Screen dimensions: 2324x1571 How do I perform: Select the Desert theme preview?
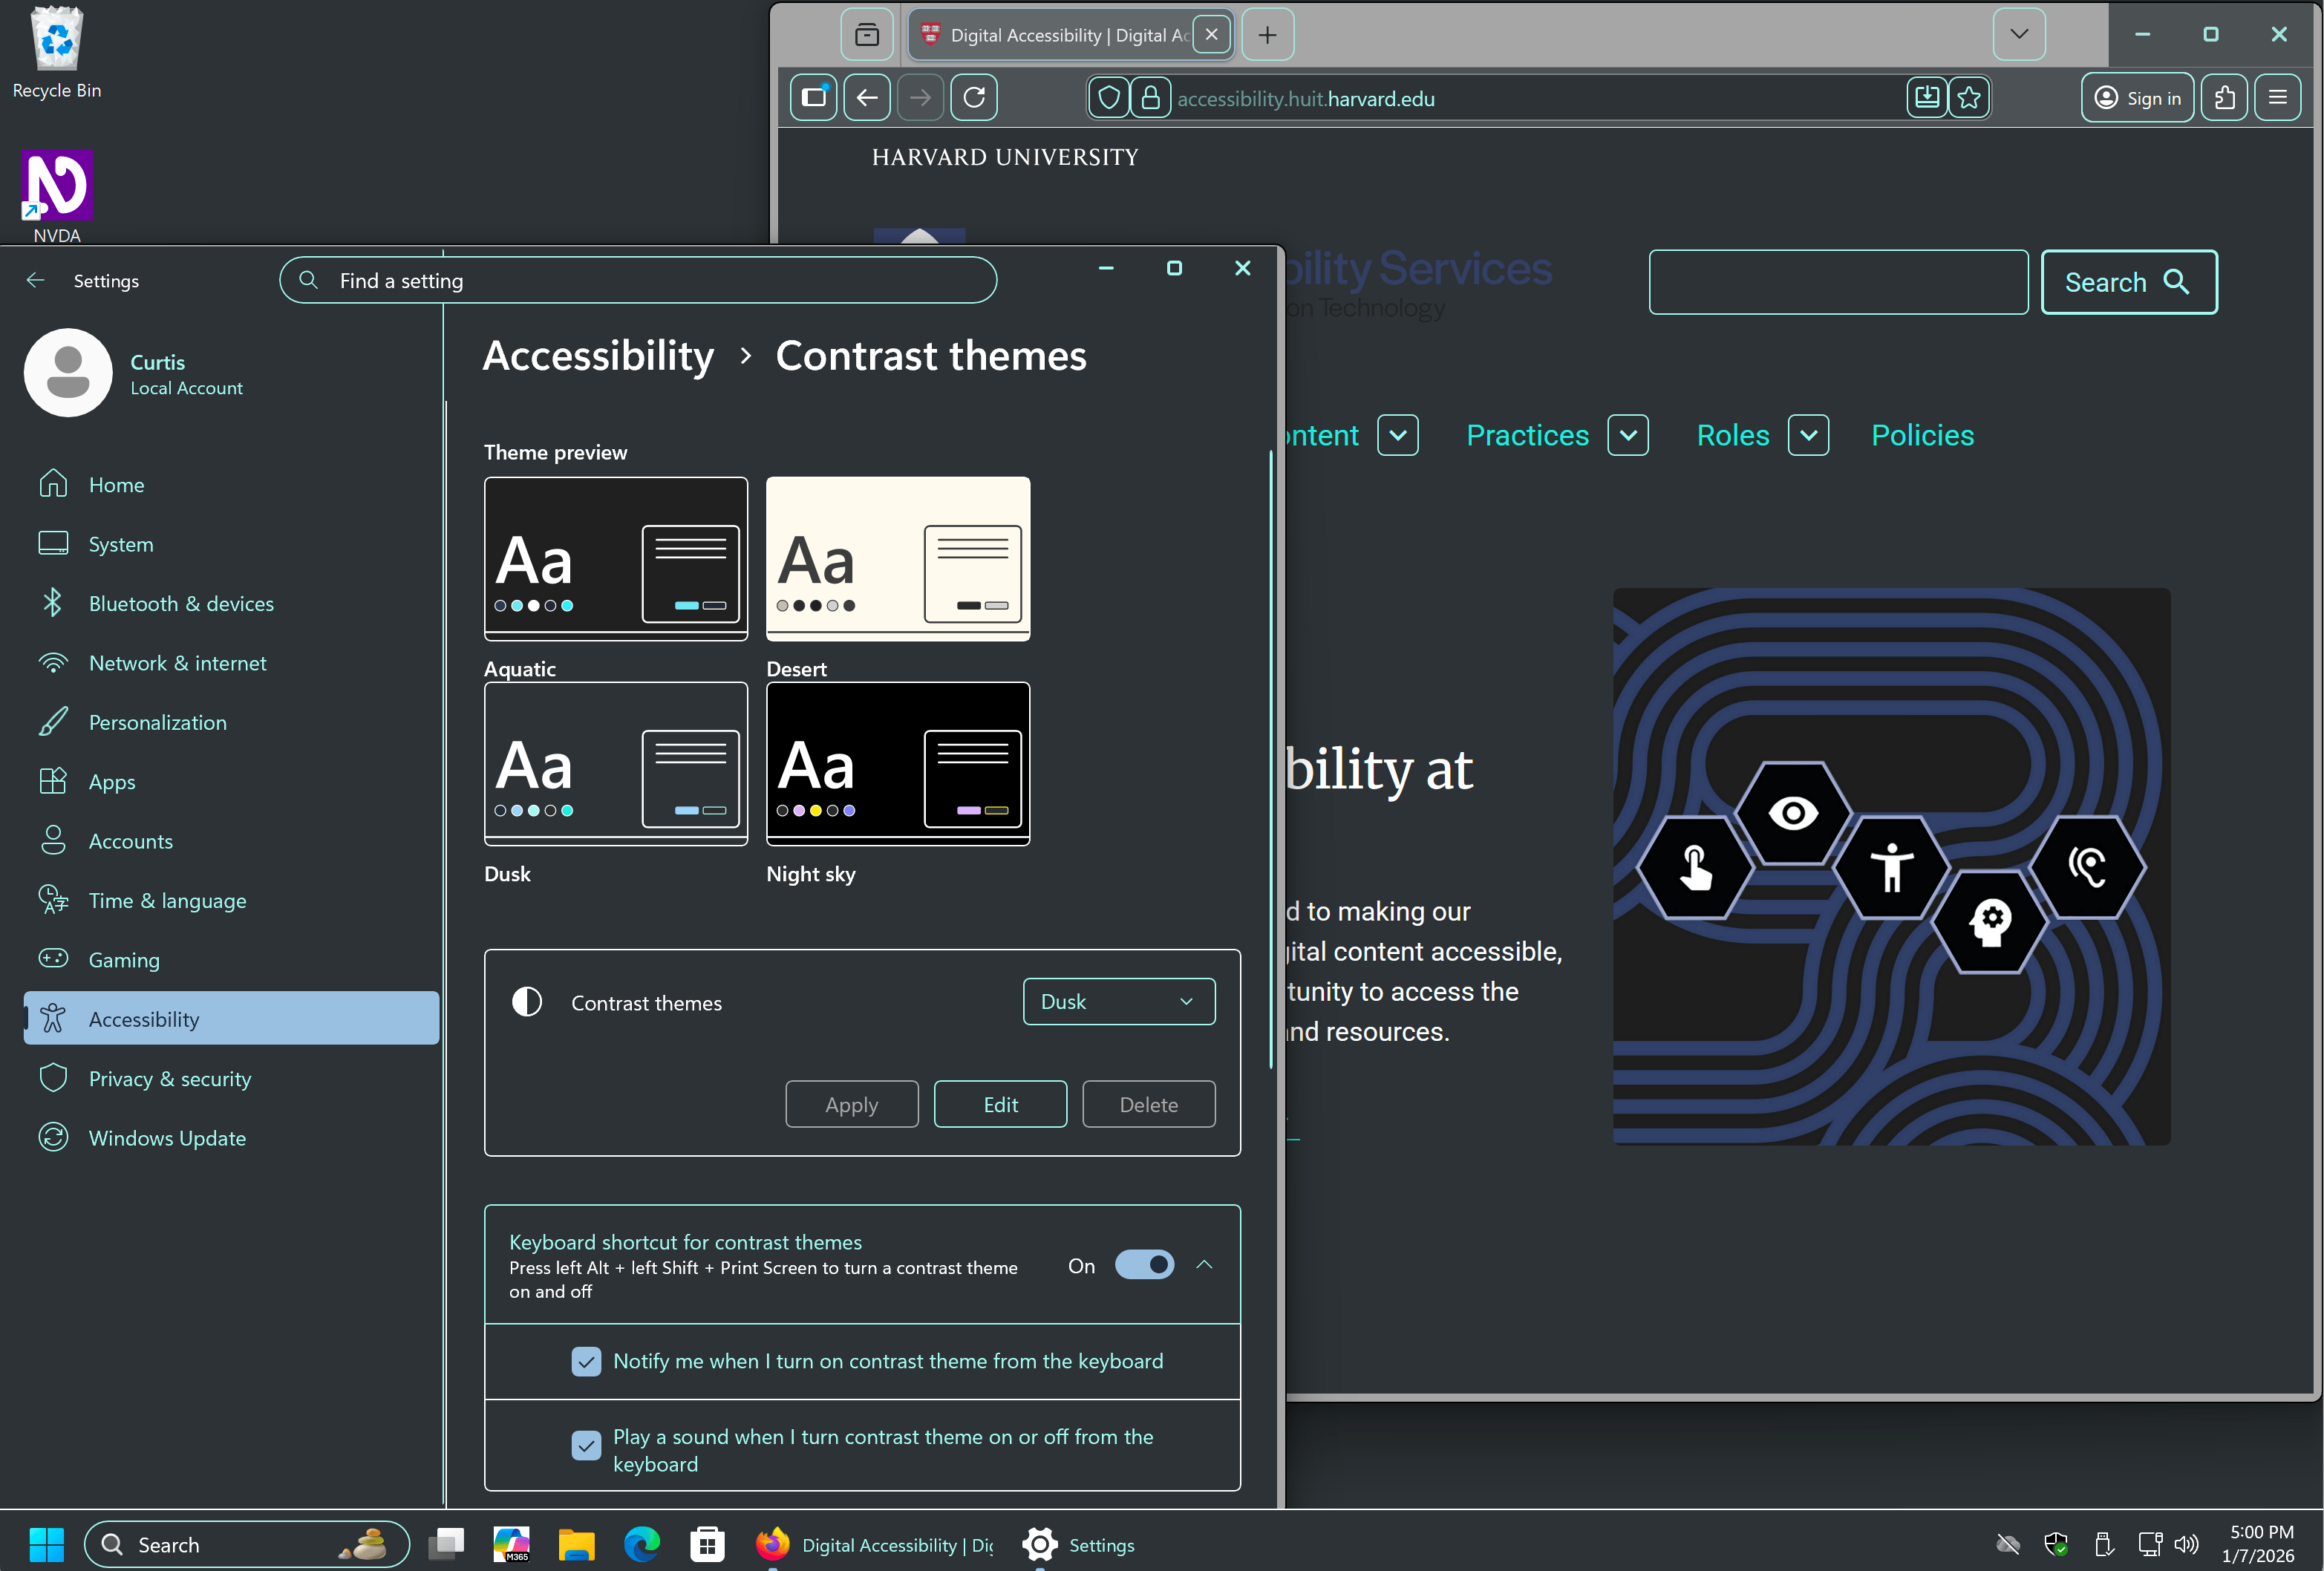coord(898,559)
